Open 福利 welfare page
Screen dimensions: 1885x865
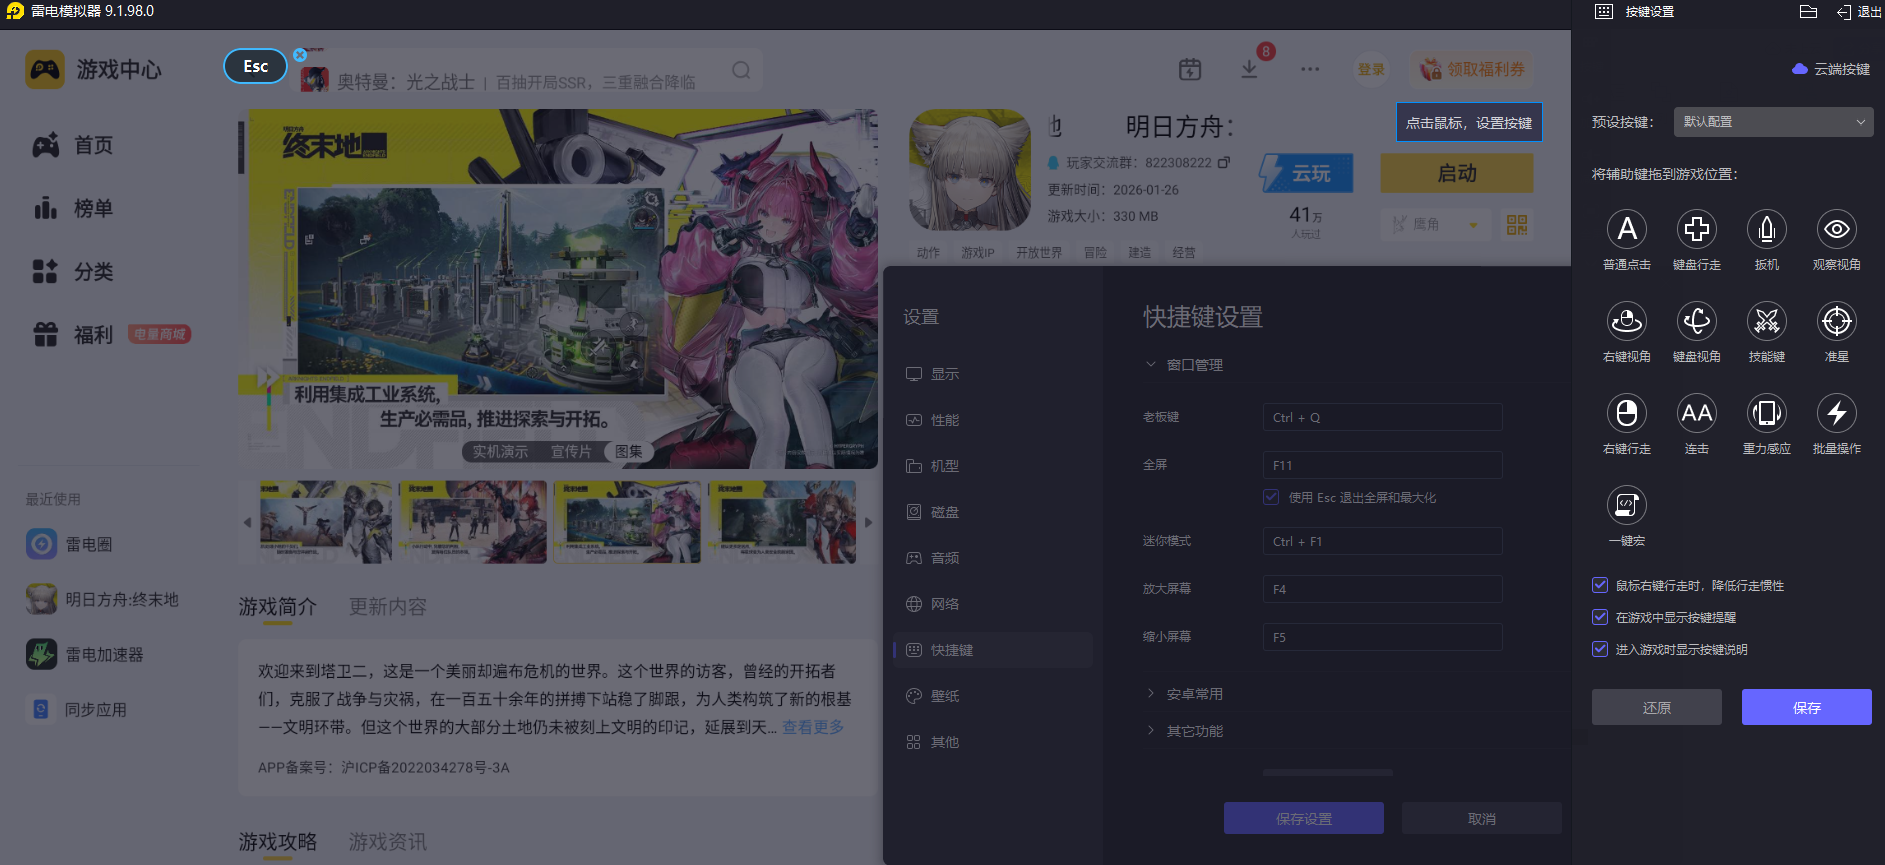pos(73,334)
